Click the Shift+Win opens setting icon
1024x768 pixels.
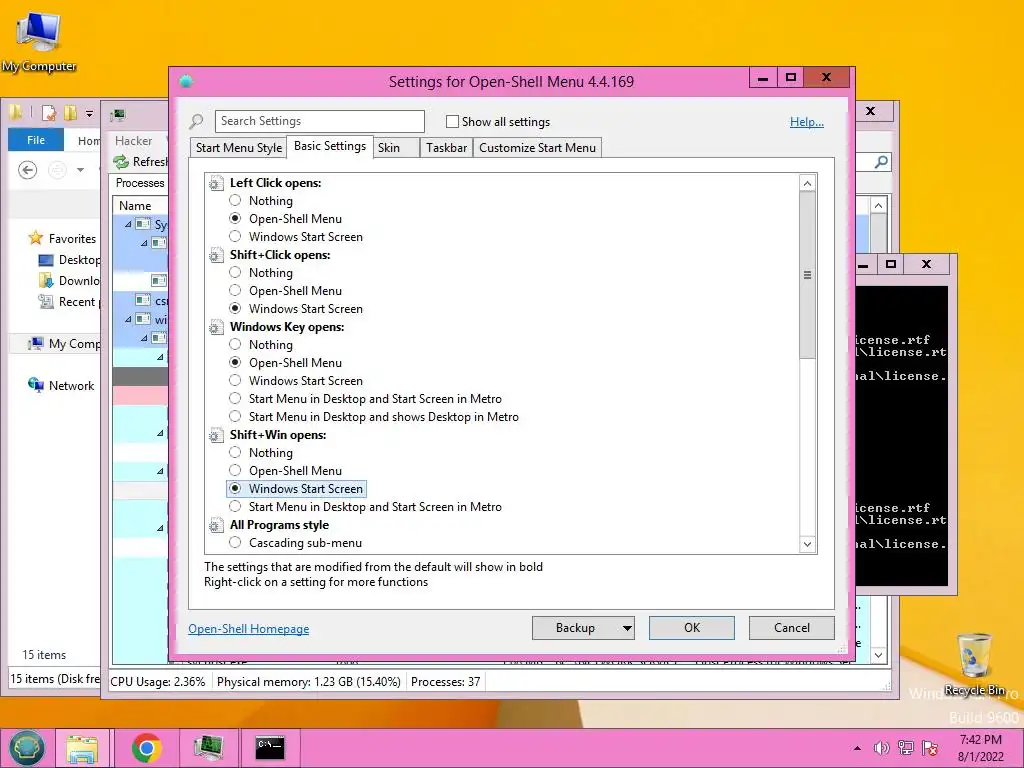pos(216,435)
